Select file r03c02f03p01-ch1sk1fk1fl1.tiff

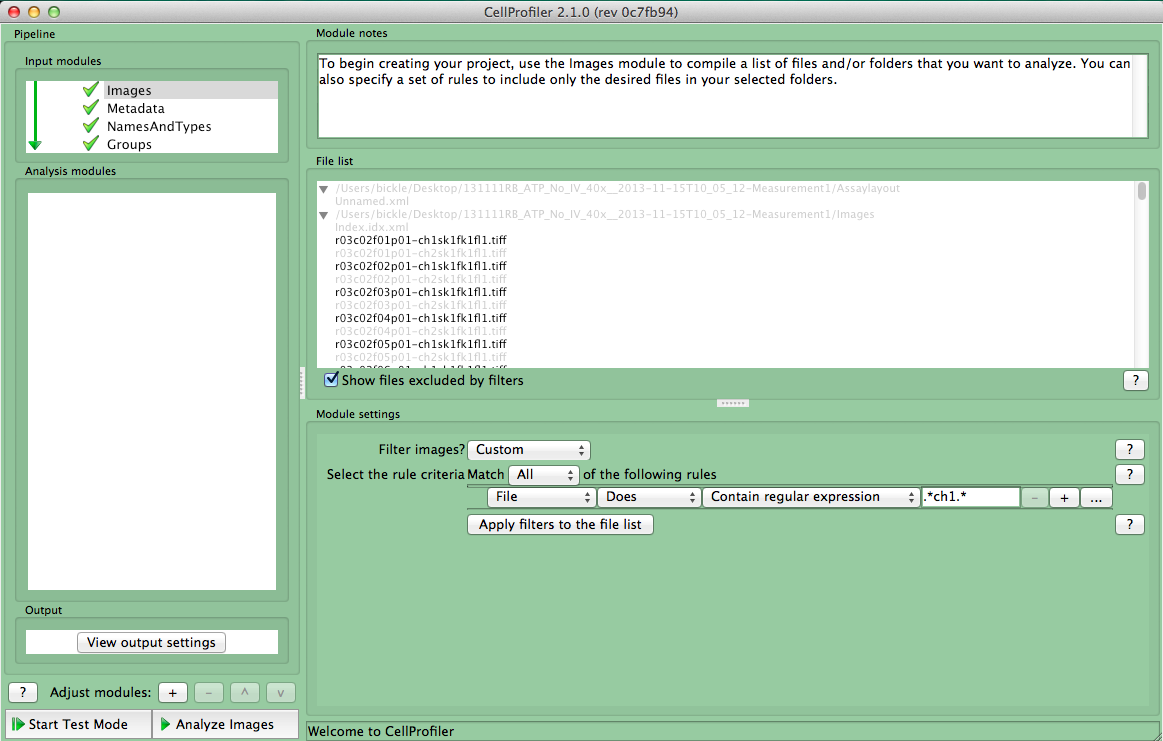click(421, 292)
